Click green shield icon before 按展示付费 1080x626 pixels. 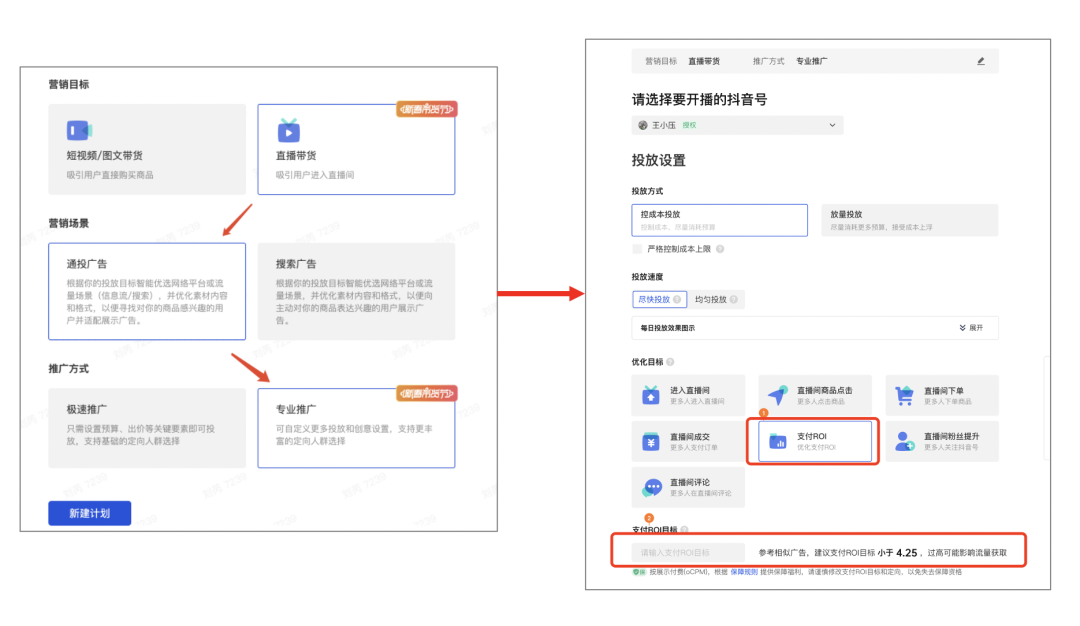(638, 572)
